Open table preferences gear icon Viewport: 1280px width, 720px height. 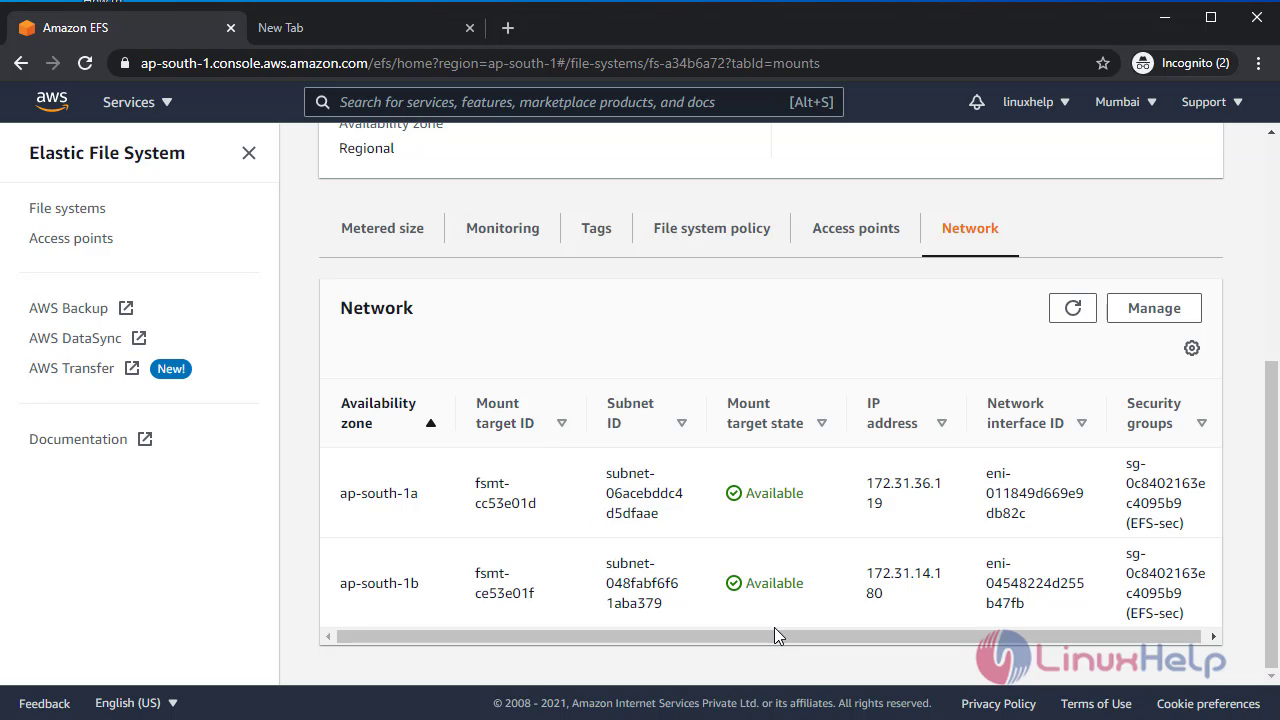click(x=1192, y=348)
